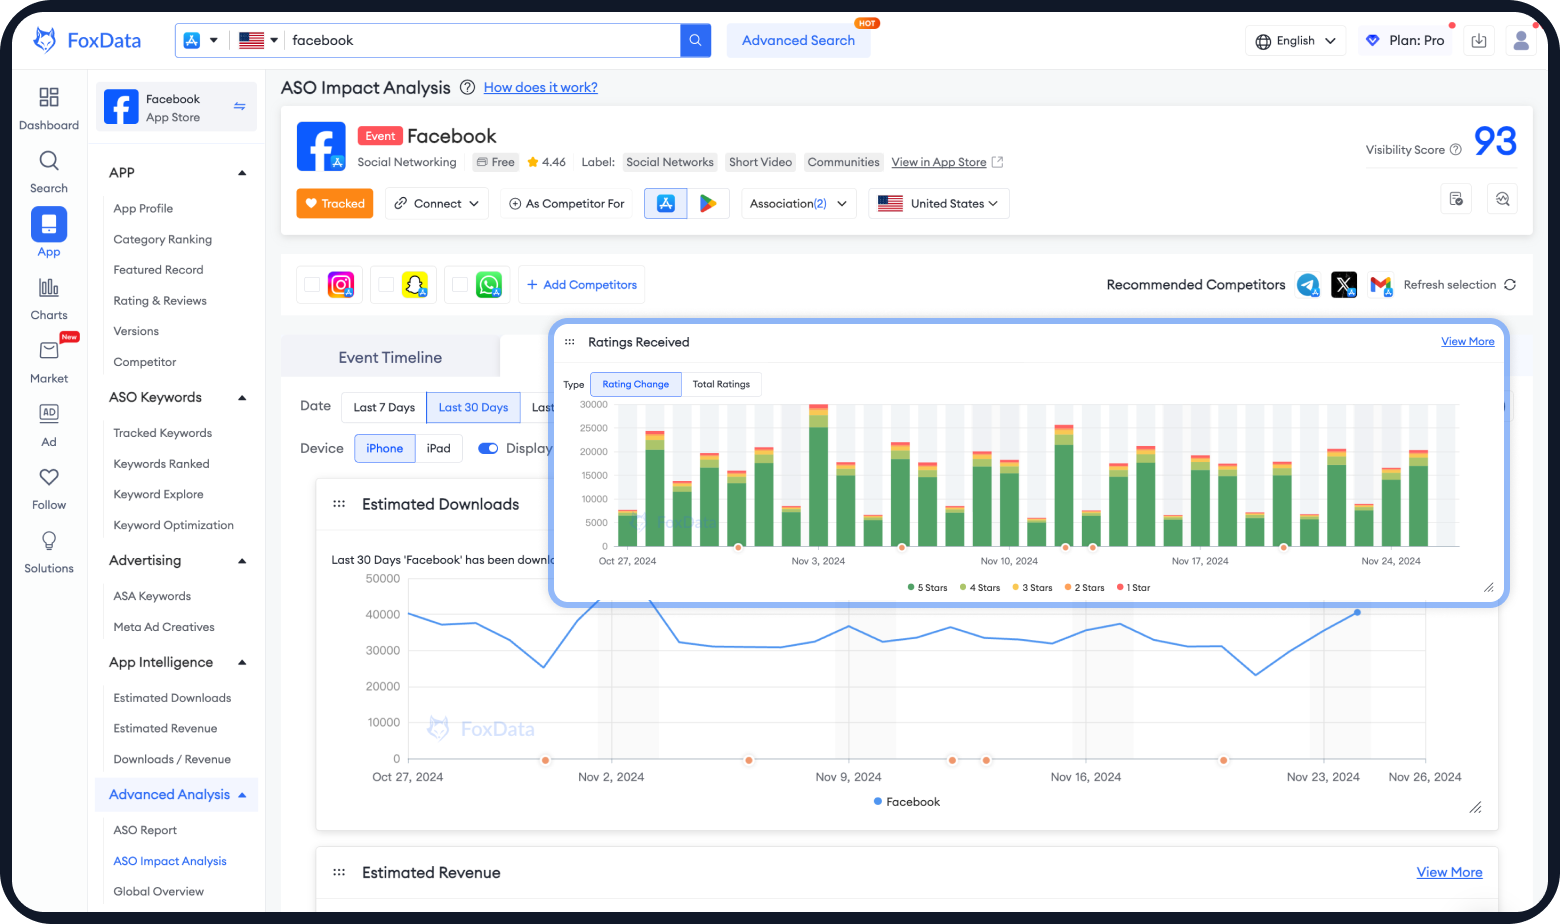The image size is (1560, 924).
Task: Open the country flag dropdown in search bar
Action: (258, 41)
